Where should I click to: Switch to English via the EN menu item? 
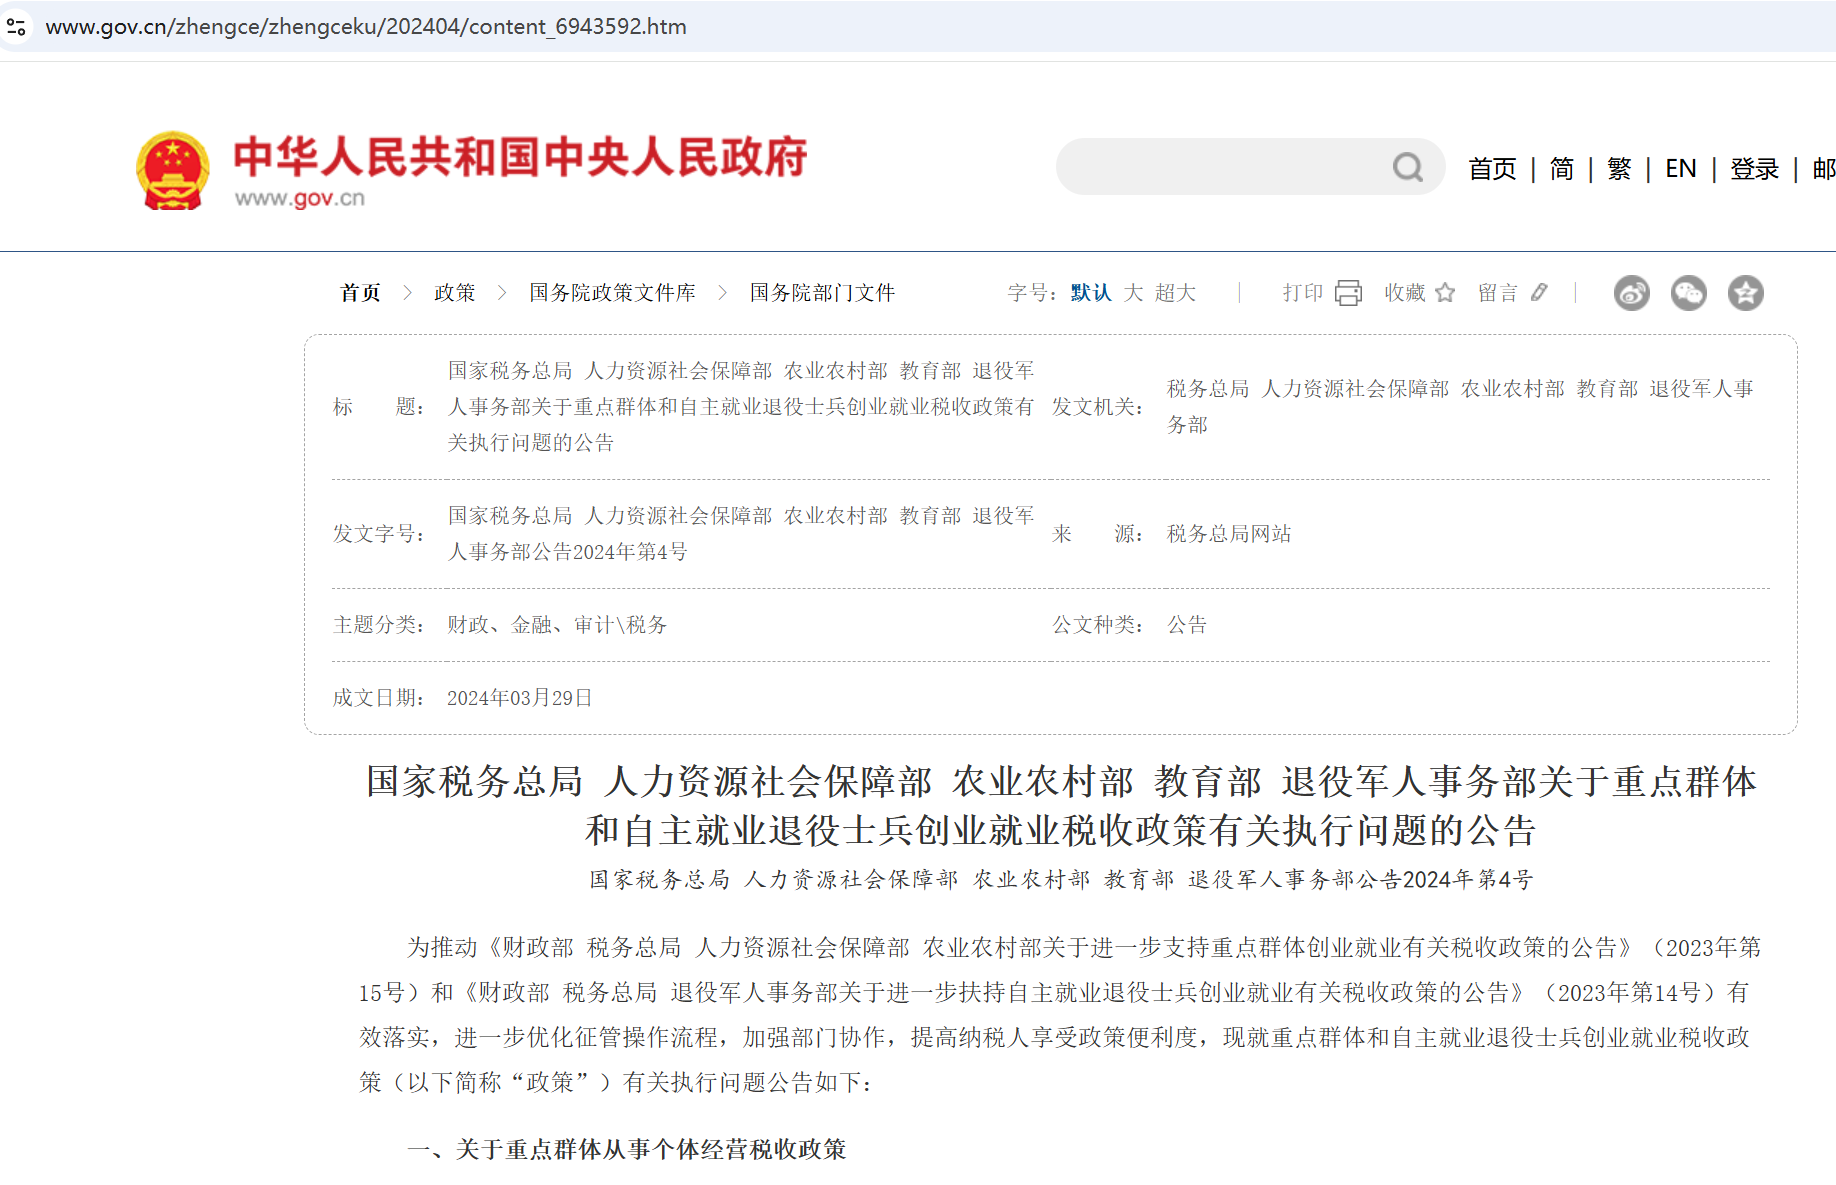(x=1680, y=169)
